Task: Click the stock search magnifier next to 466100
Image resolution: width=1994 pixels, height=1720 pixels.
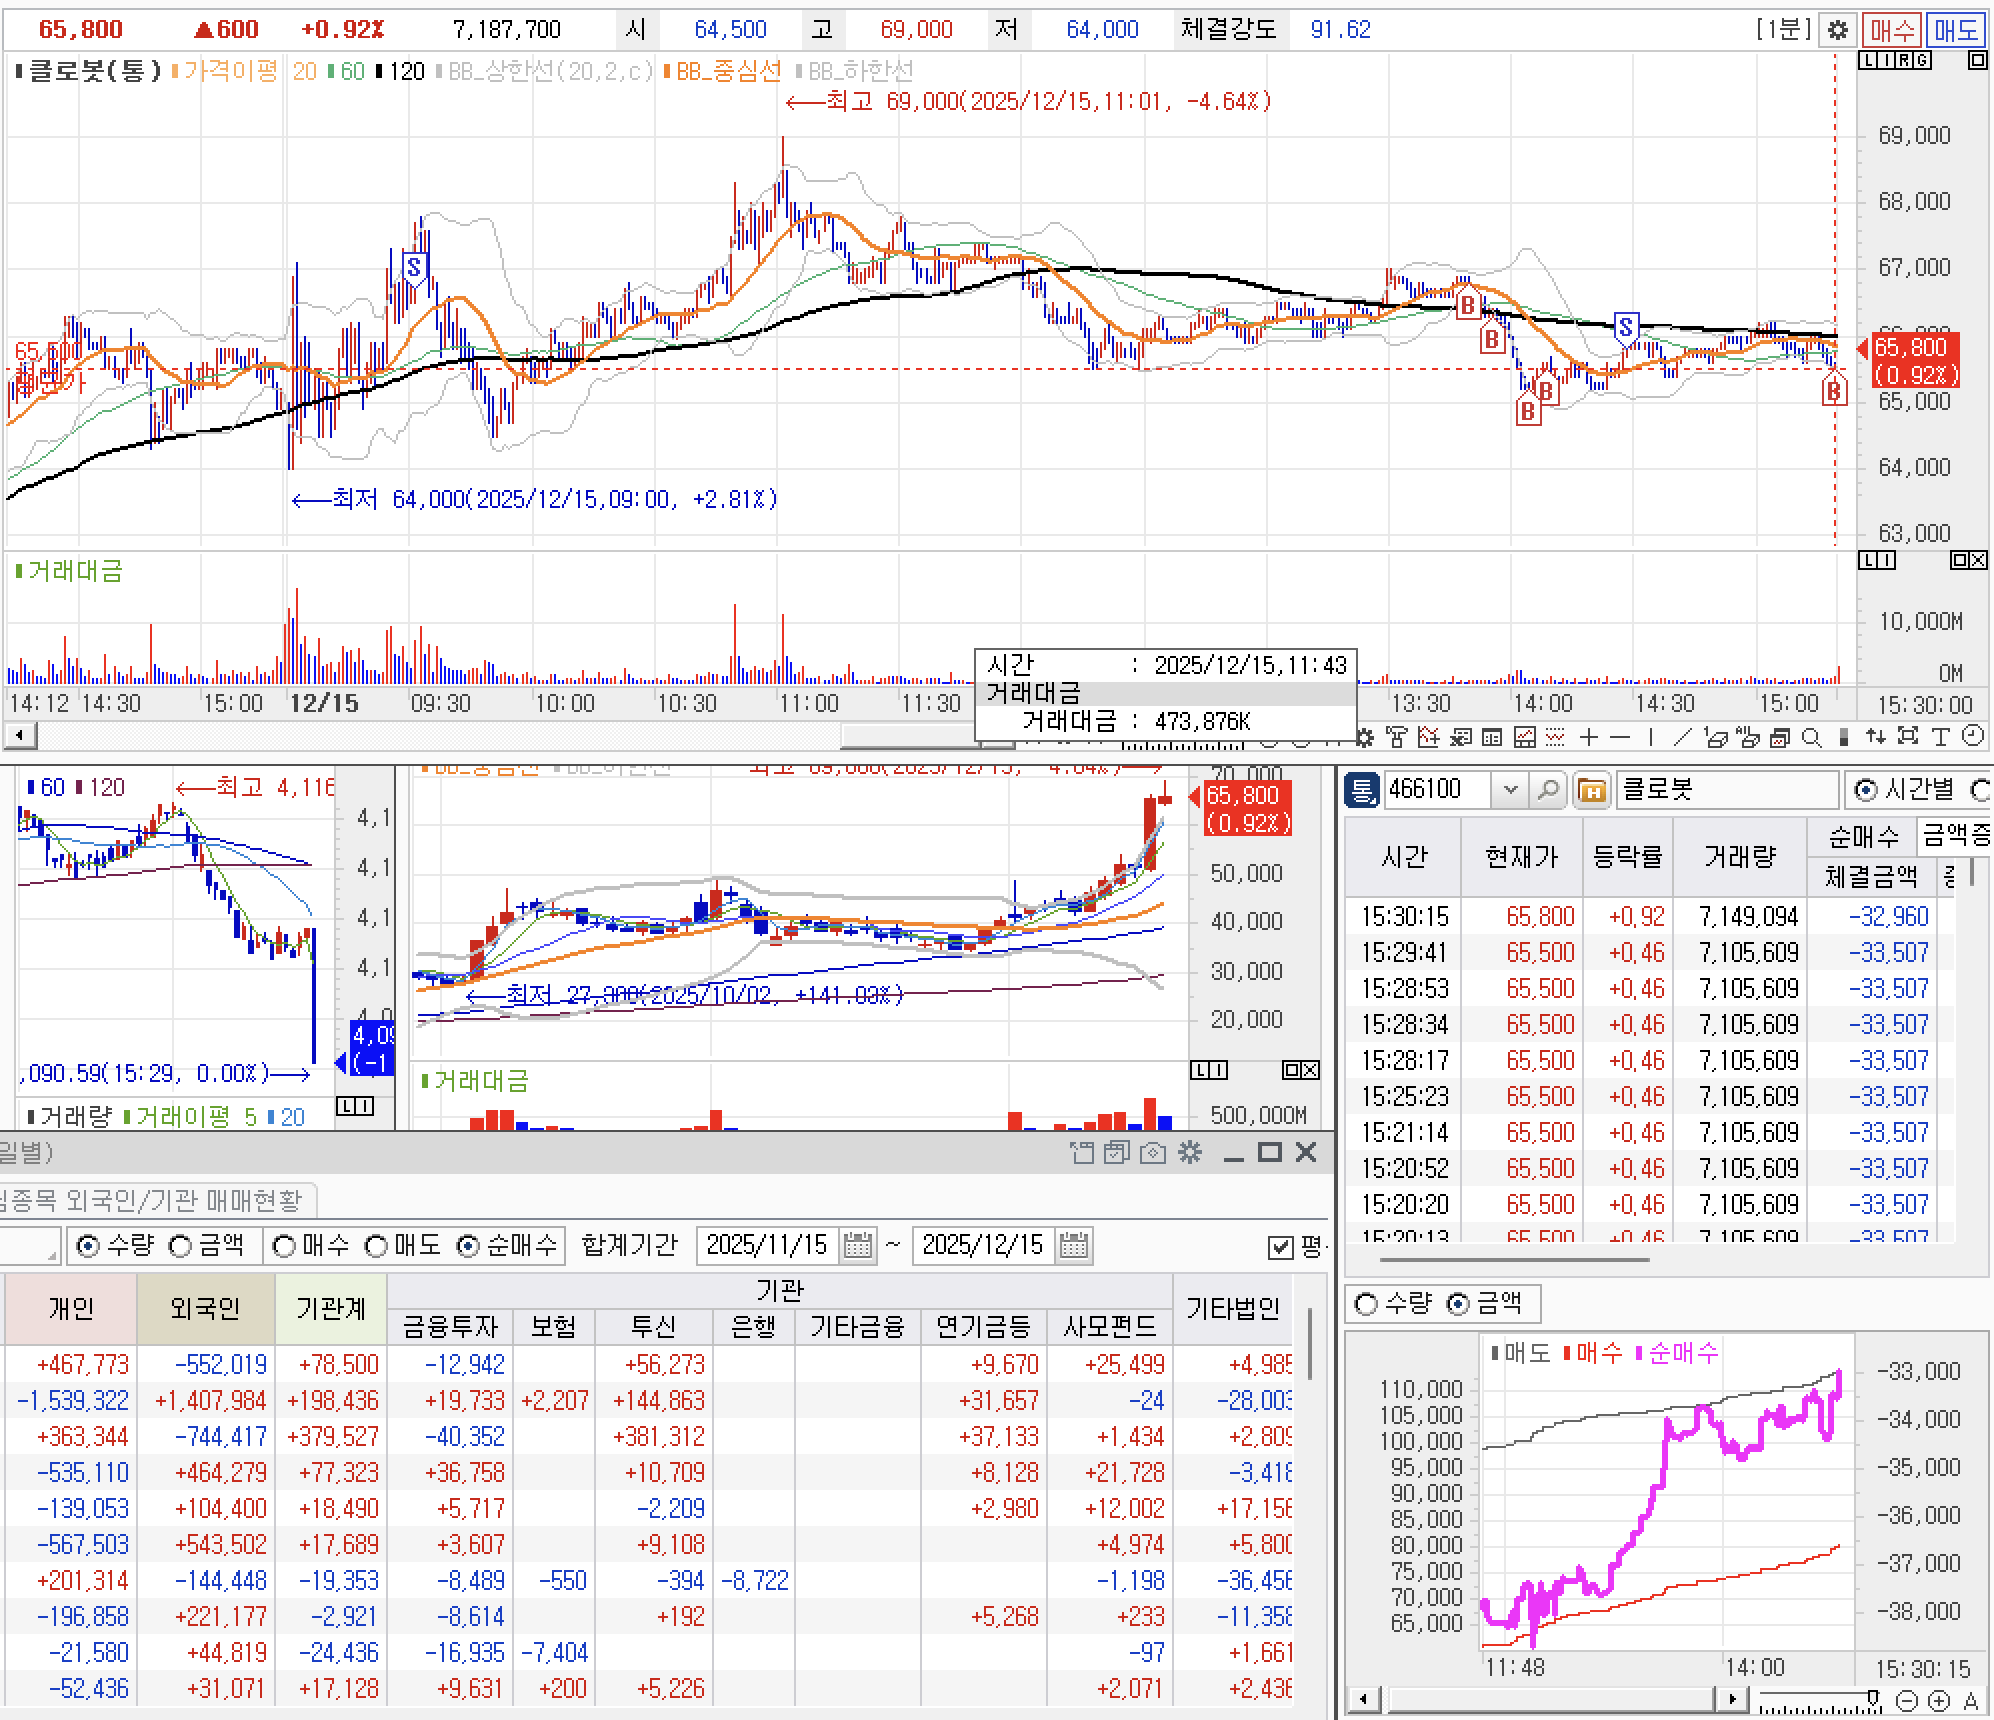Action: coord(1547,790)
